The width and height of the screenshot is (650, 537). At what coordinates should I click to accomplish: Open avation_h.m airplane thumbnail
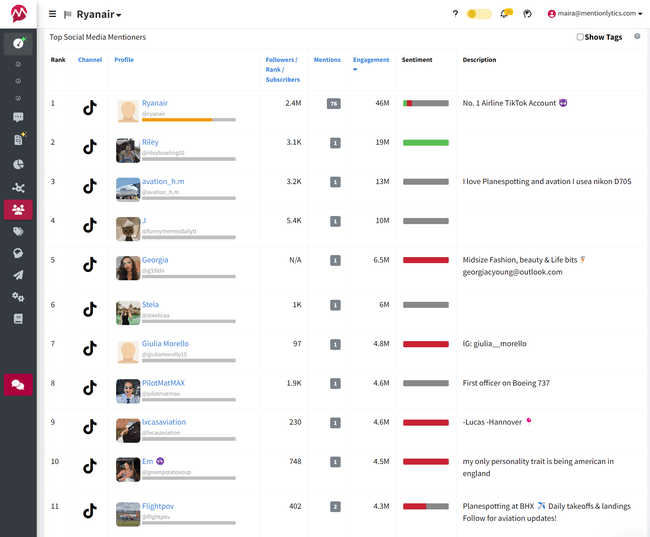pos(128,190)
